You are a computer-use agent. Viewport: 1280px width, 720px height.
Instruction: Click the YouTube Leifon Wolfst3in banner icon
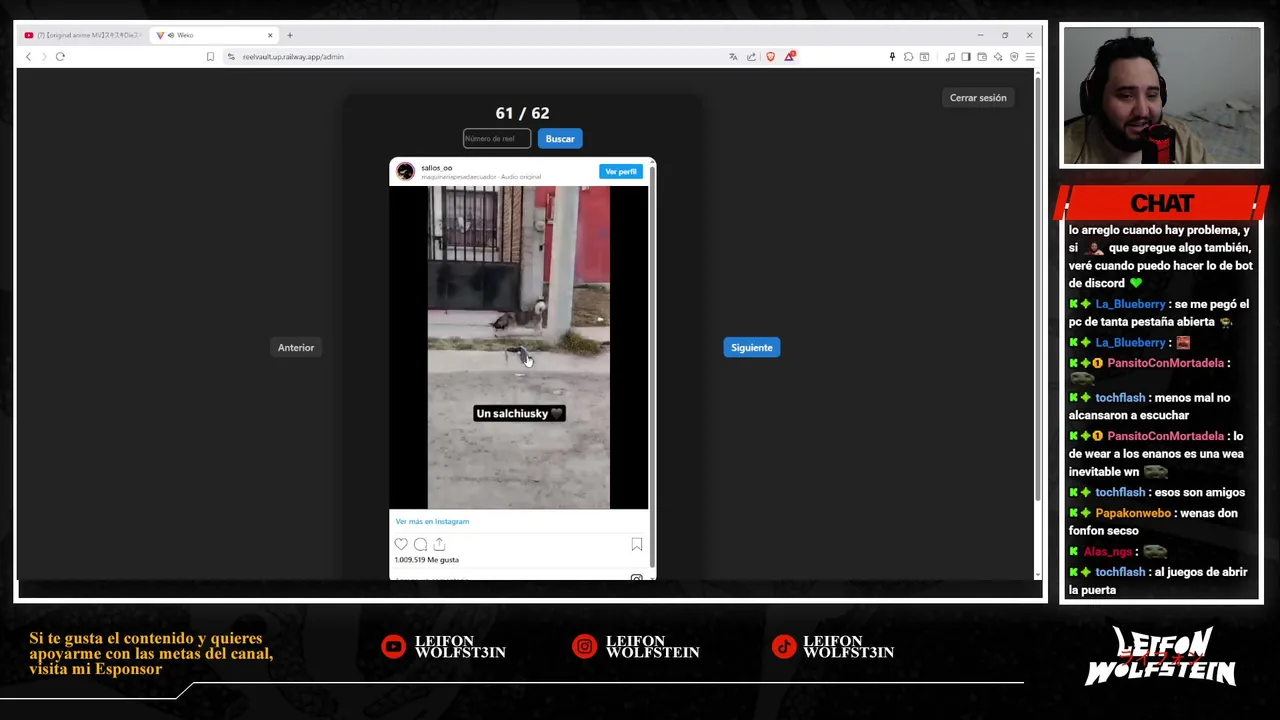coord(393,647)
